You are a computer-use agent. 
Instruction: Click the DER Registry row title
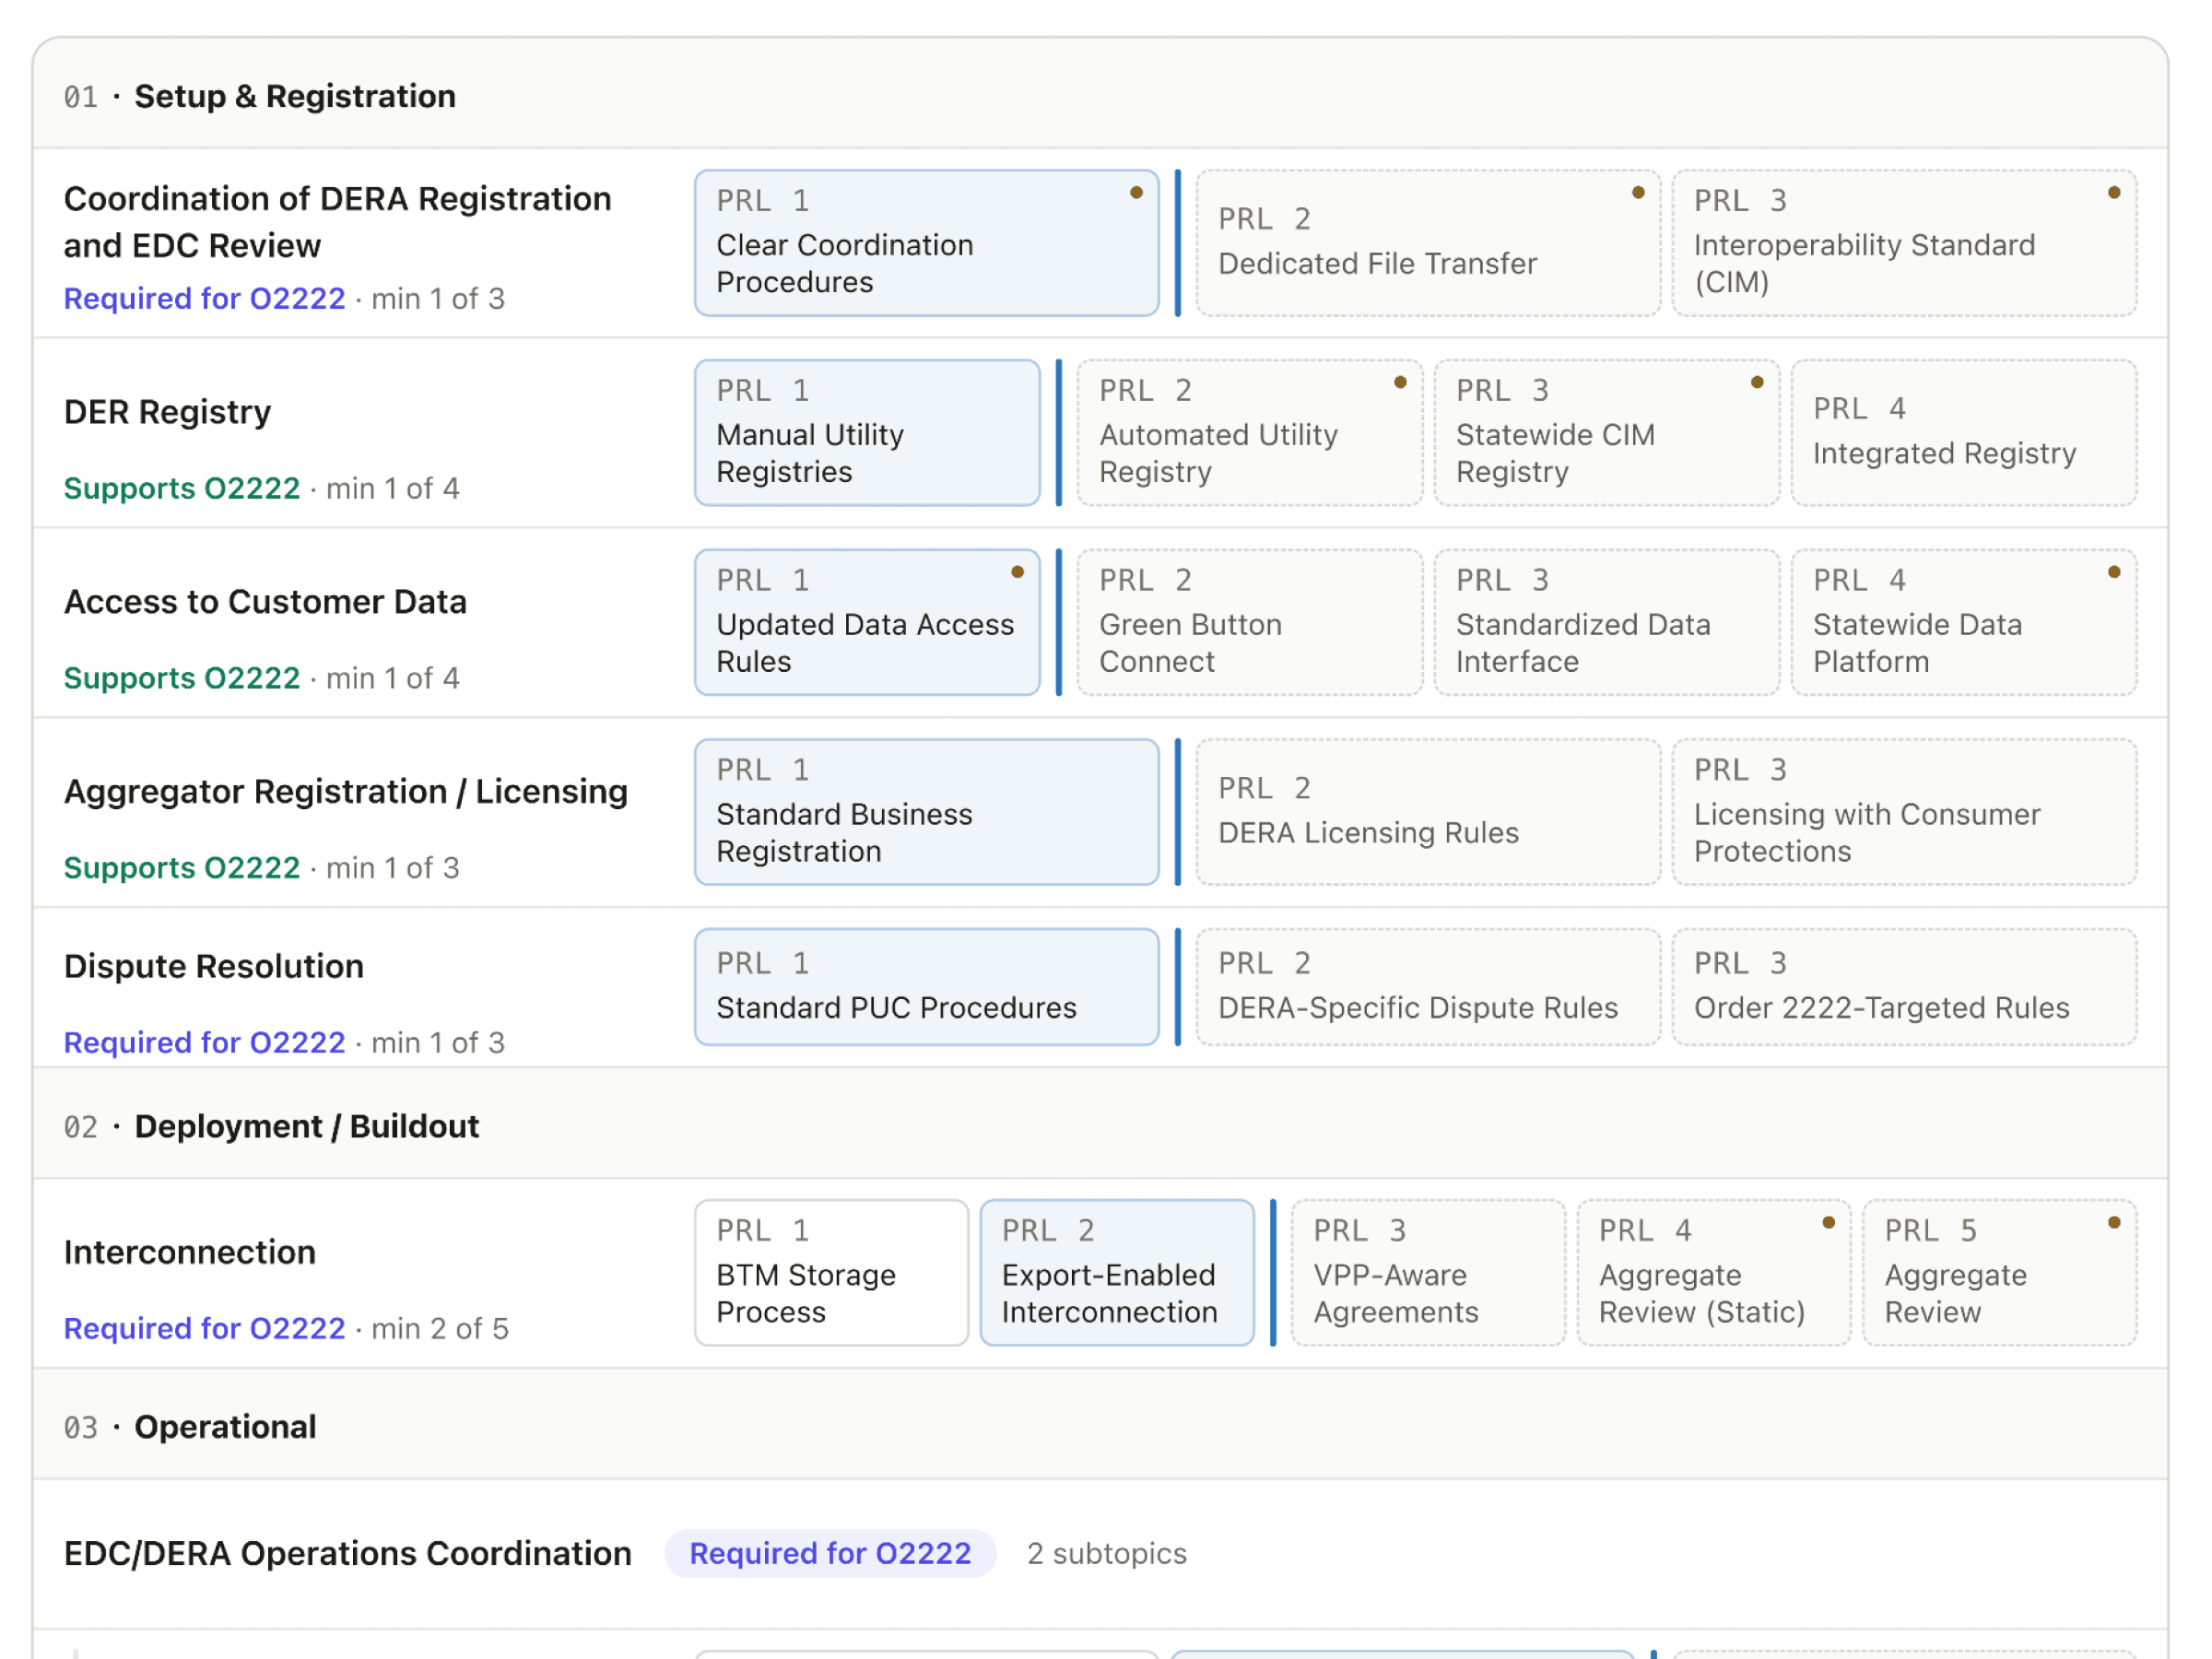click(x=167, y=412)
